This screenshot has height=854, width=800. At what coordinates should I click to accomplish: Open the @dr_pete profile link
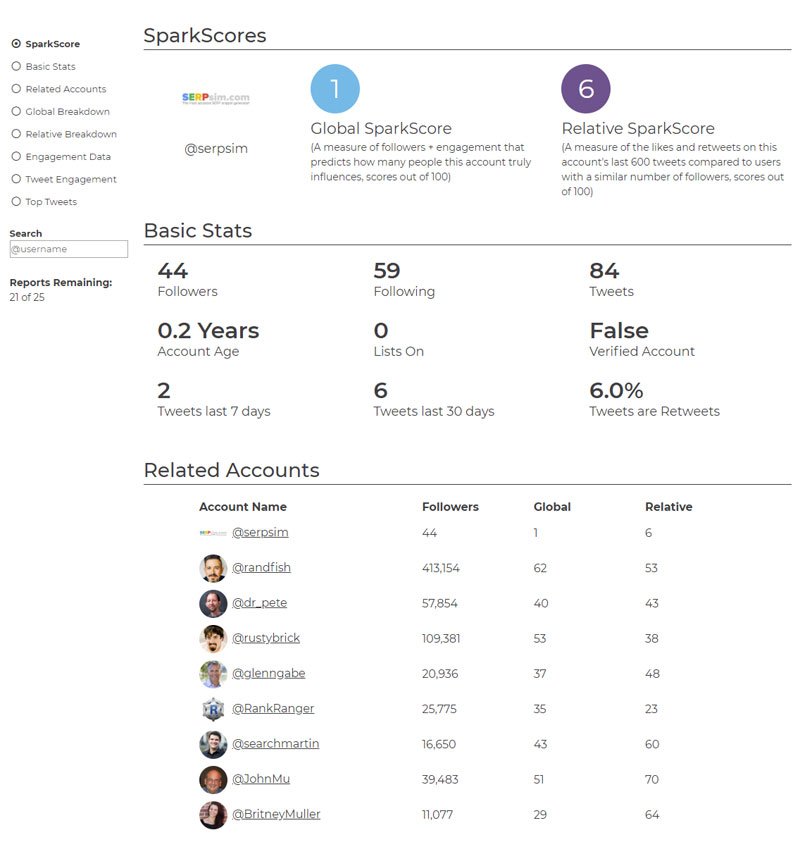259,603
